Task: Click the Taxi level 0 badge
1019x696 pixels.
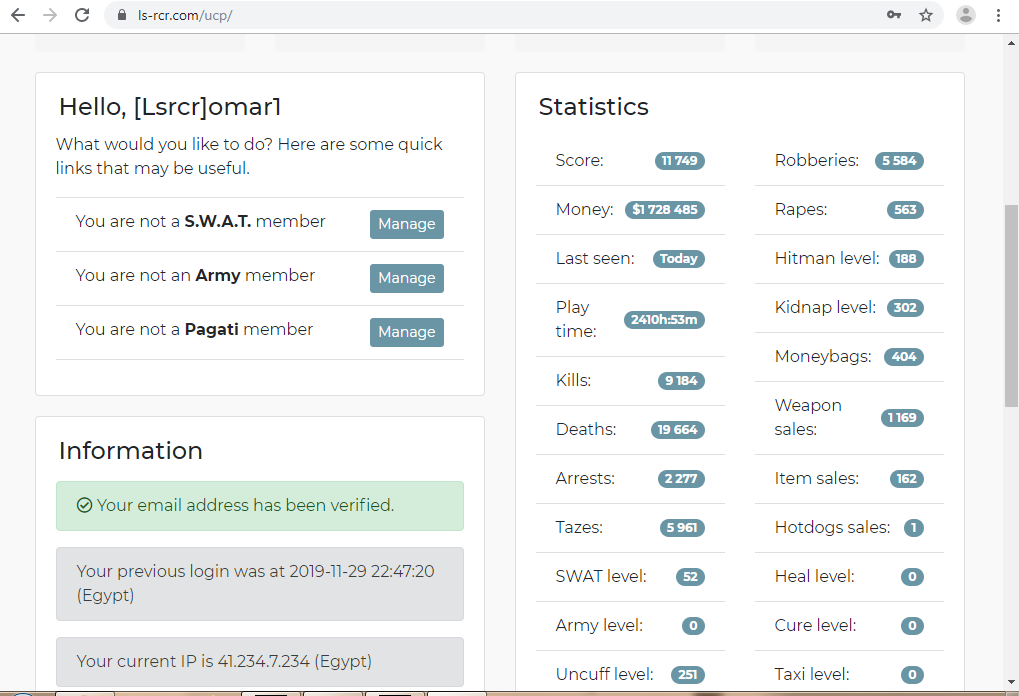Action: pos(912,675)
